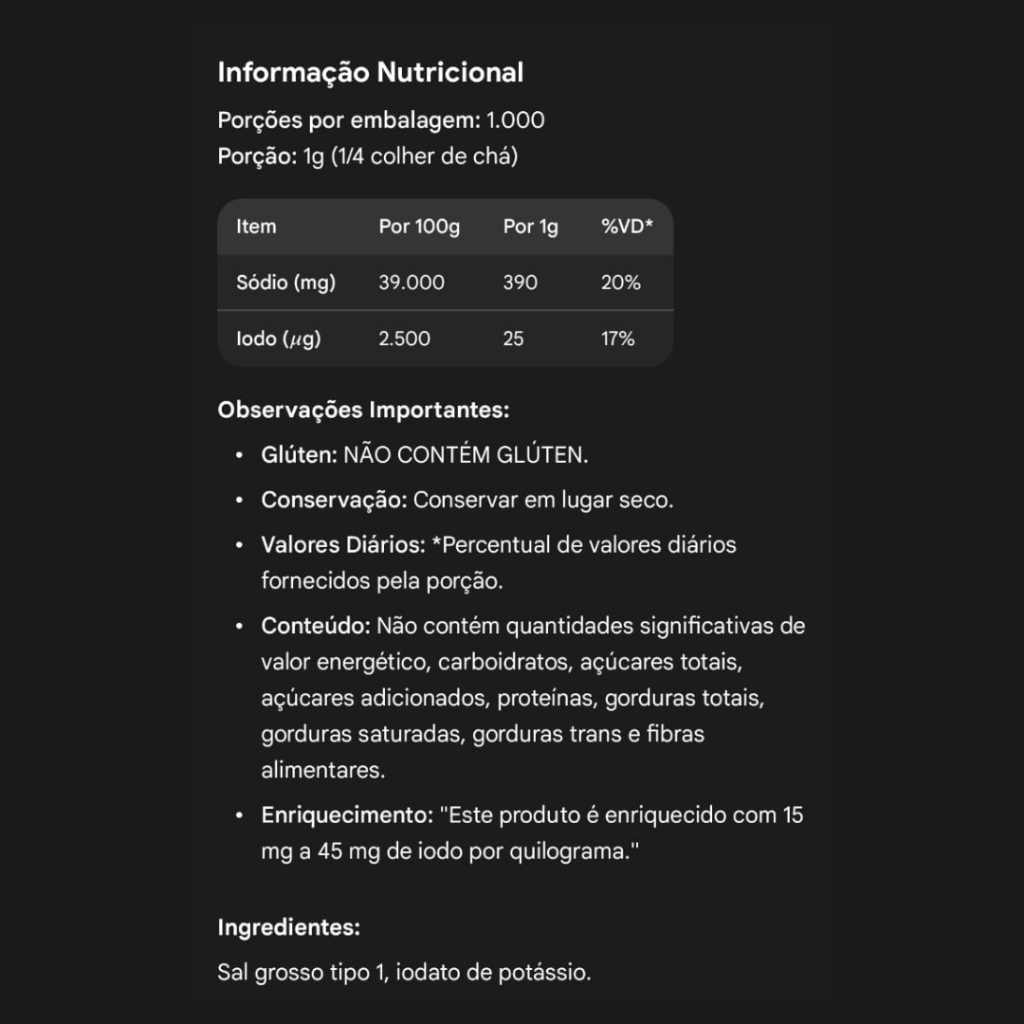Select the 390 sodium per-gram cell
Image resolution: width=1024 pixels, height=1024 pixels.
[x=520, y=283]
